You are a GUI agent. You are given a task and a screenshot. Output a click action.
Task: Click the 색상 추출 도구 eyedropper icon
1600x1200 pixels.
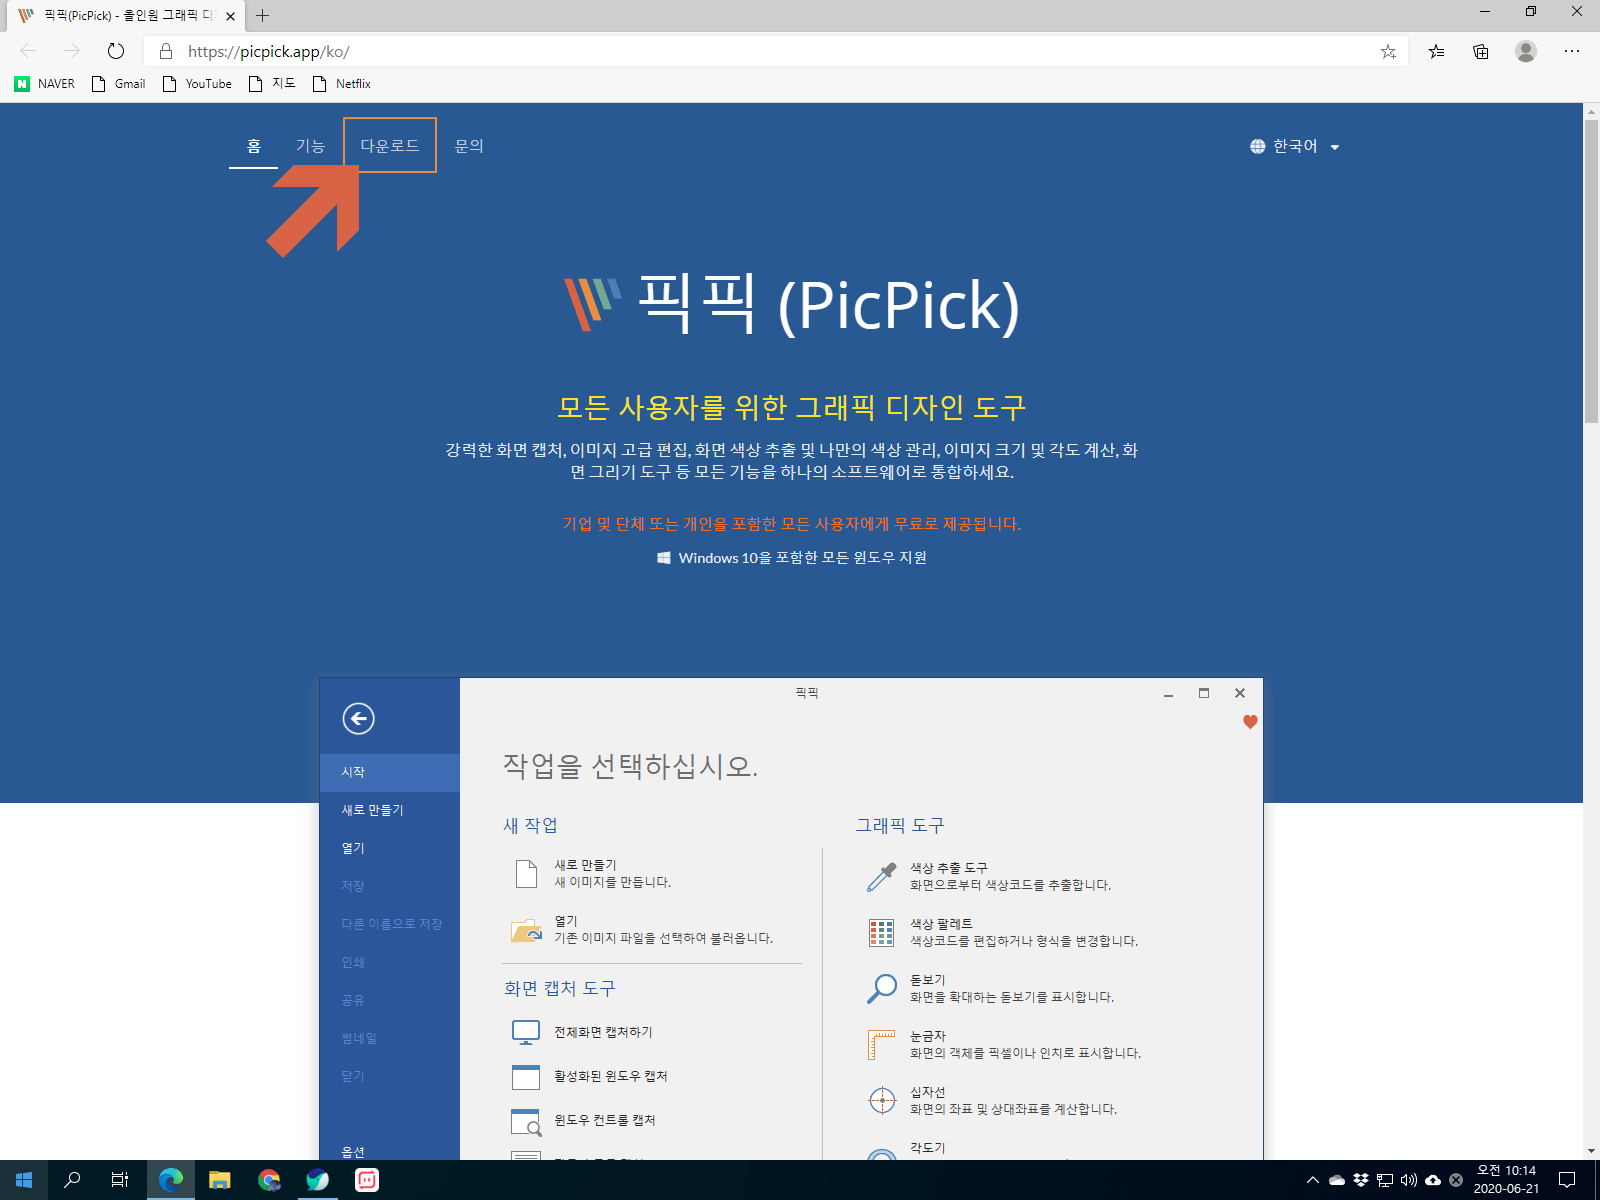coord(881,876)
